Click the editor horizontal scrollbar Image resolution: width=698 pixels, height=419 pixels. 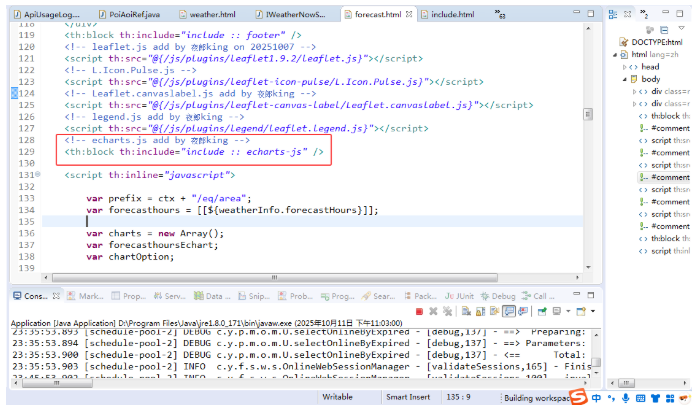[275, 278]
